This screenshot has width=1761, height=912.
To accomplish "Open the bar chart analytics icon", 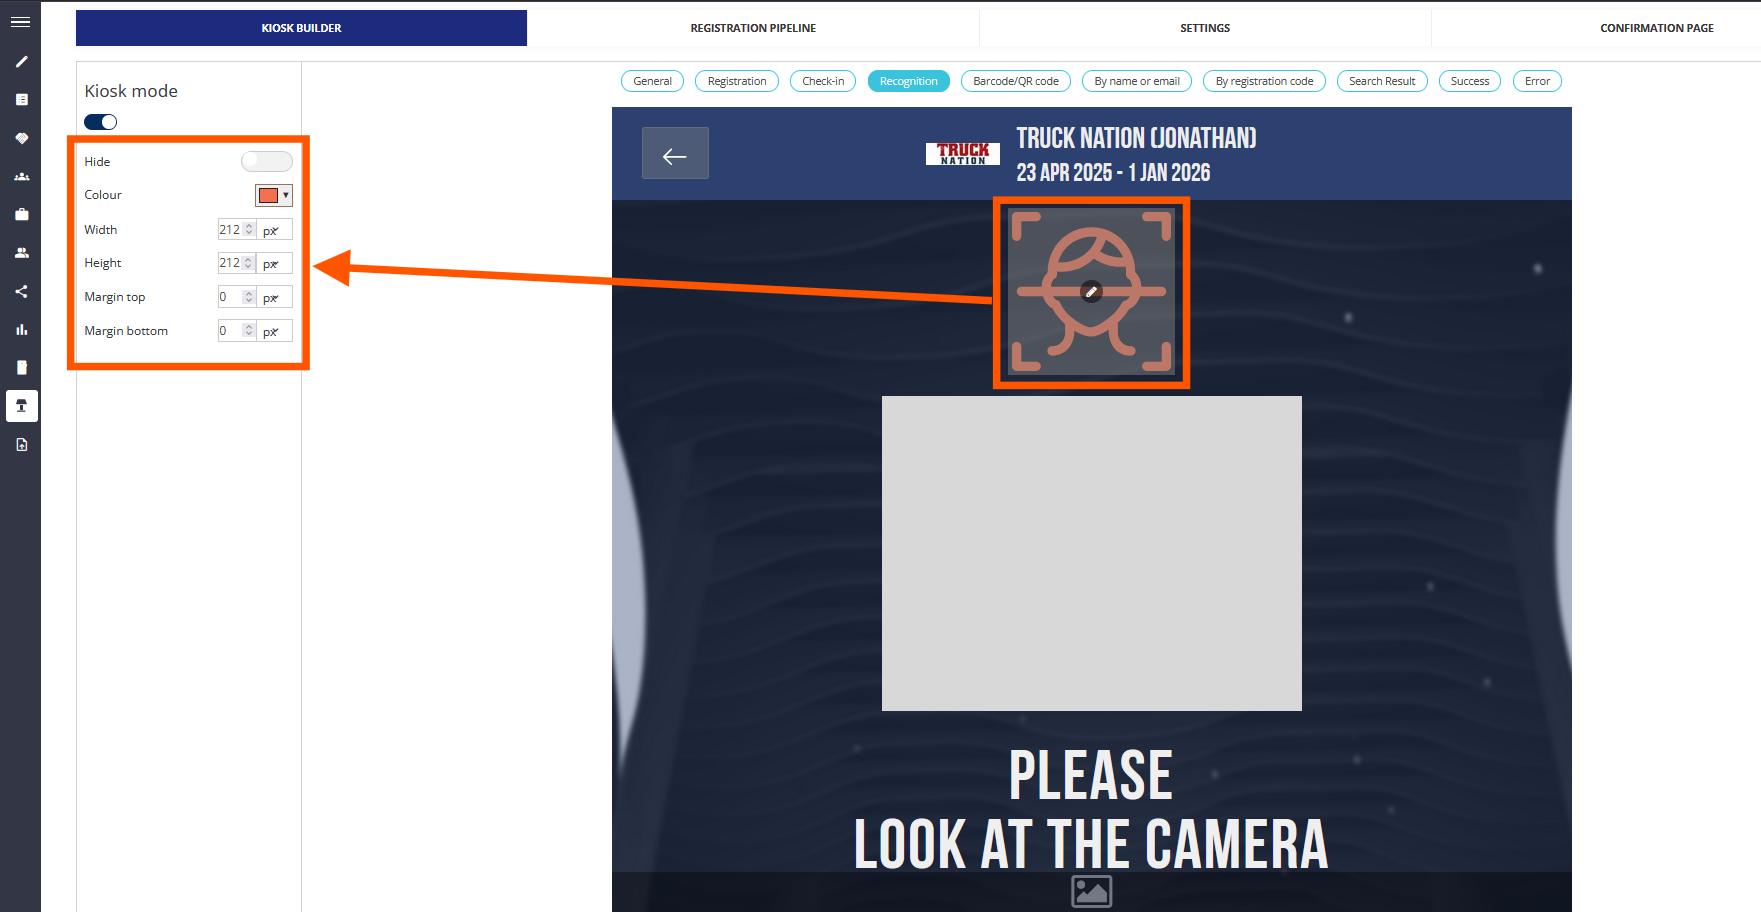I will click(21, 330).
